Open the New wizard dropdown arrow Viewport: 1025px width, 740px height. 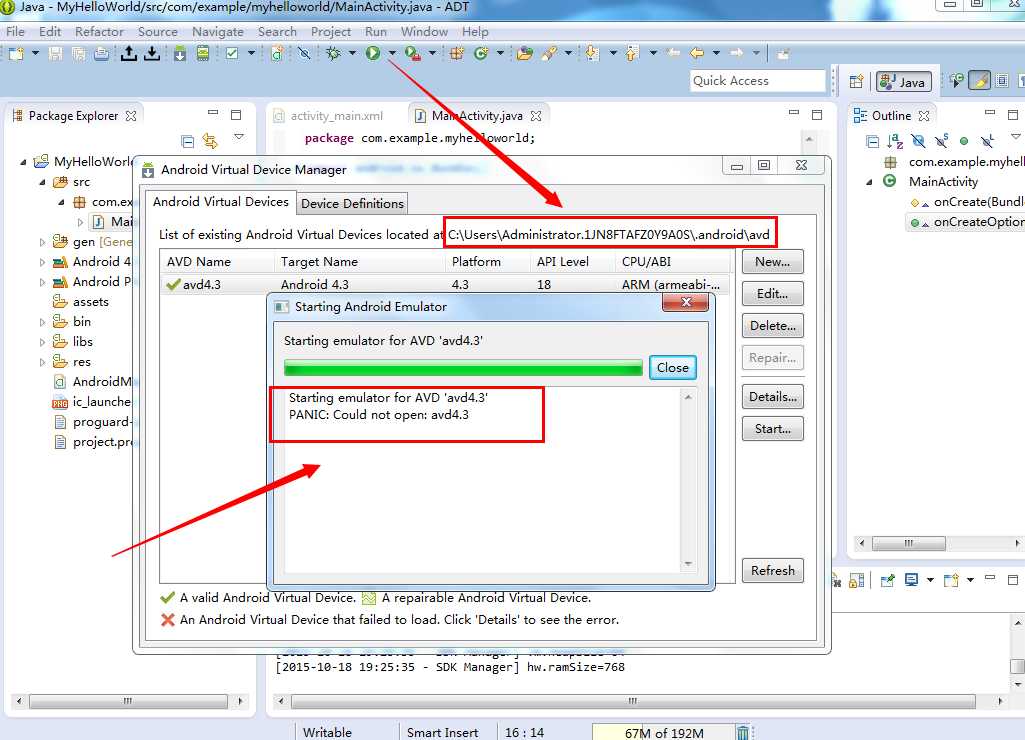click(35, 53)
